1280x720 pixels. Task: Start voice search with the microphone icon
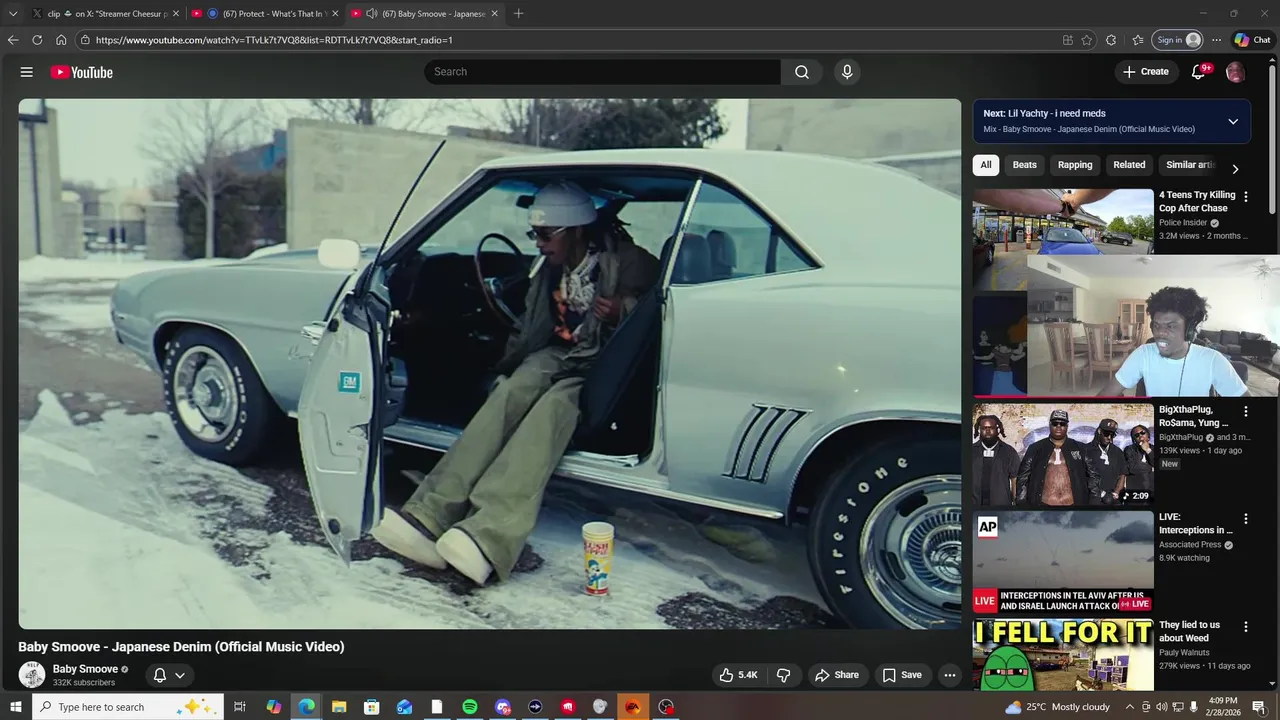pyautogui.click(x=847, y=72)
